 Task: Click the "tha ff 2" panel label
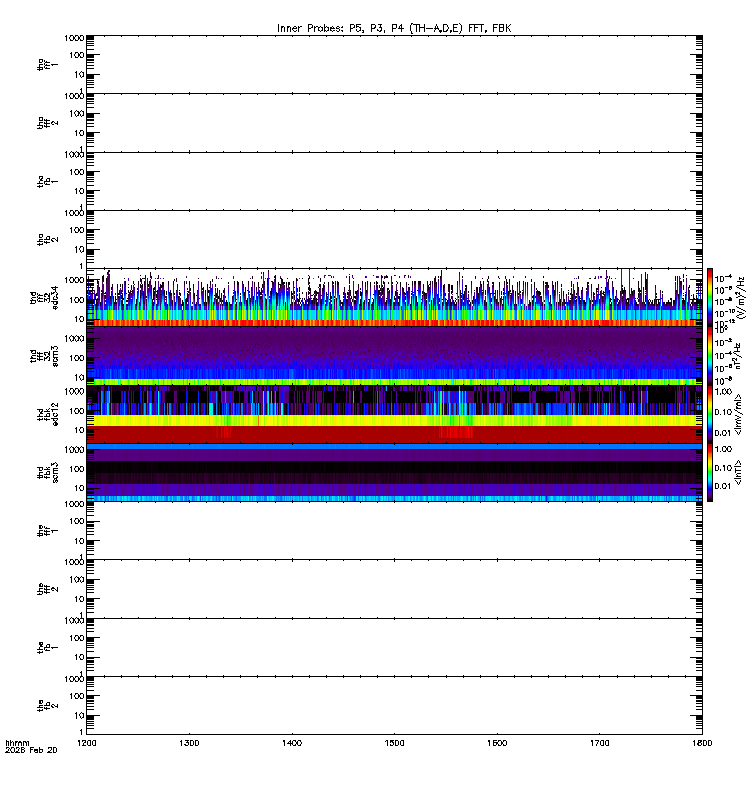click(47, 123)
